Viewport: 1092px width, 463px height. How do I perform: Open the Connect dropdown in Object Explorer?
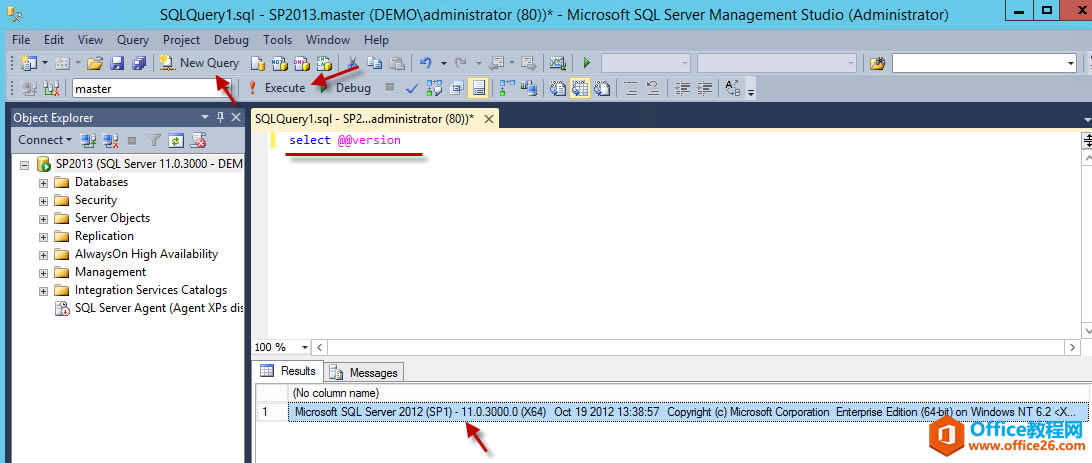click(45, 140)
